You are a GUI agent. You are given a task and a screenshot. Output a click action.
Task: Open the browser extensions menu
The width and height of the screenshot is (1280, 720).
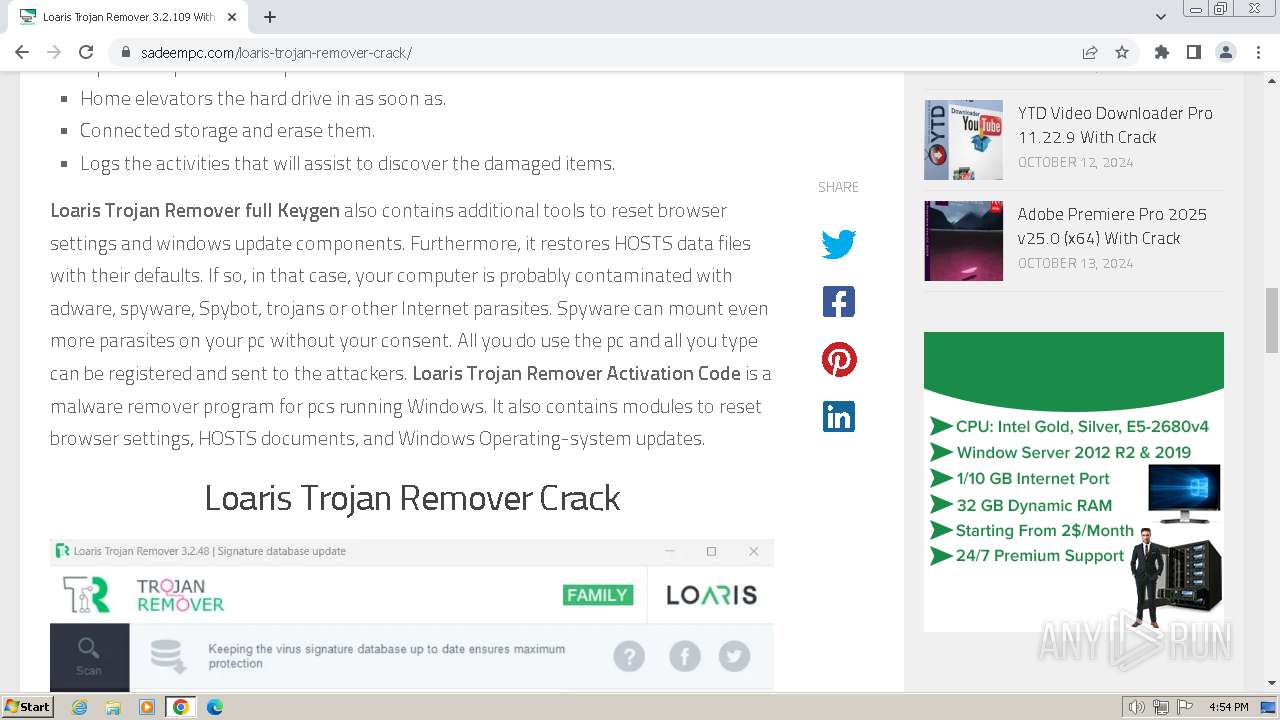click(1161, 52)
